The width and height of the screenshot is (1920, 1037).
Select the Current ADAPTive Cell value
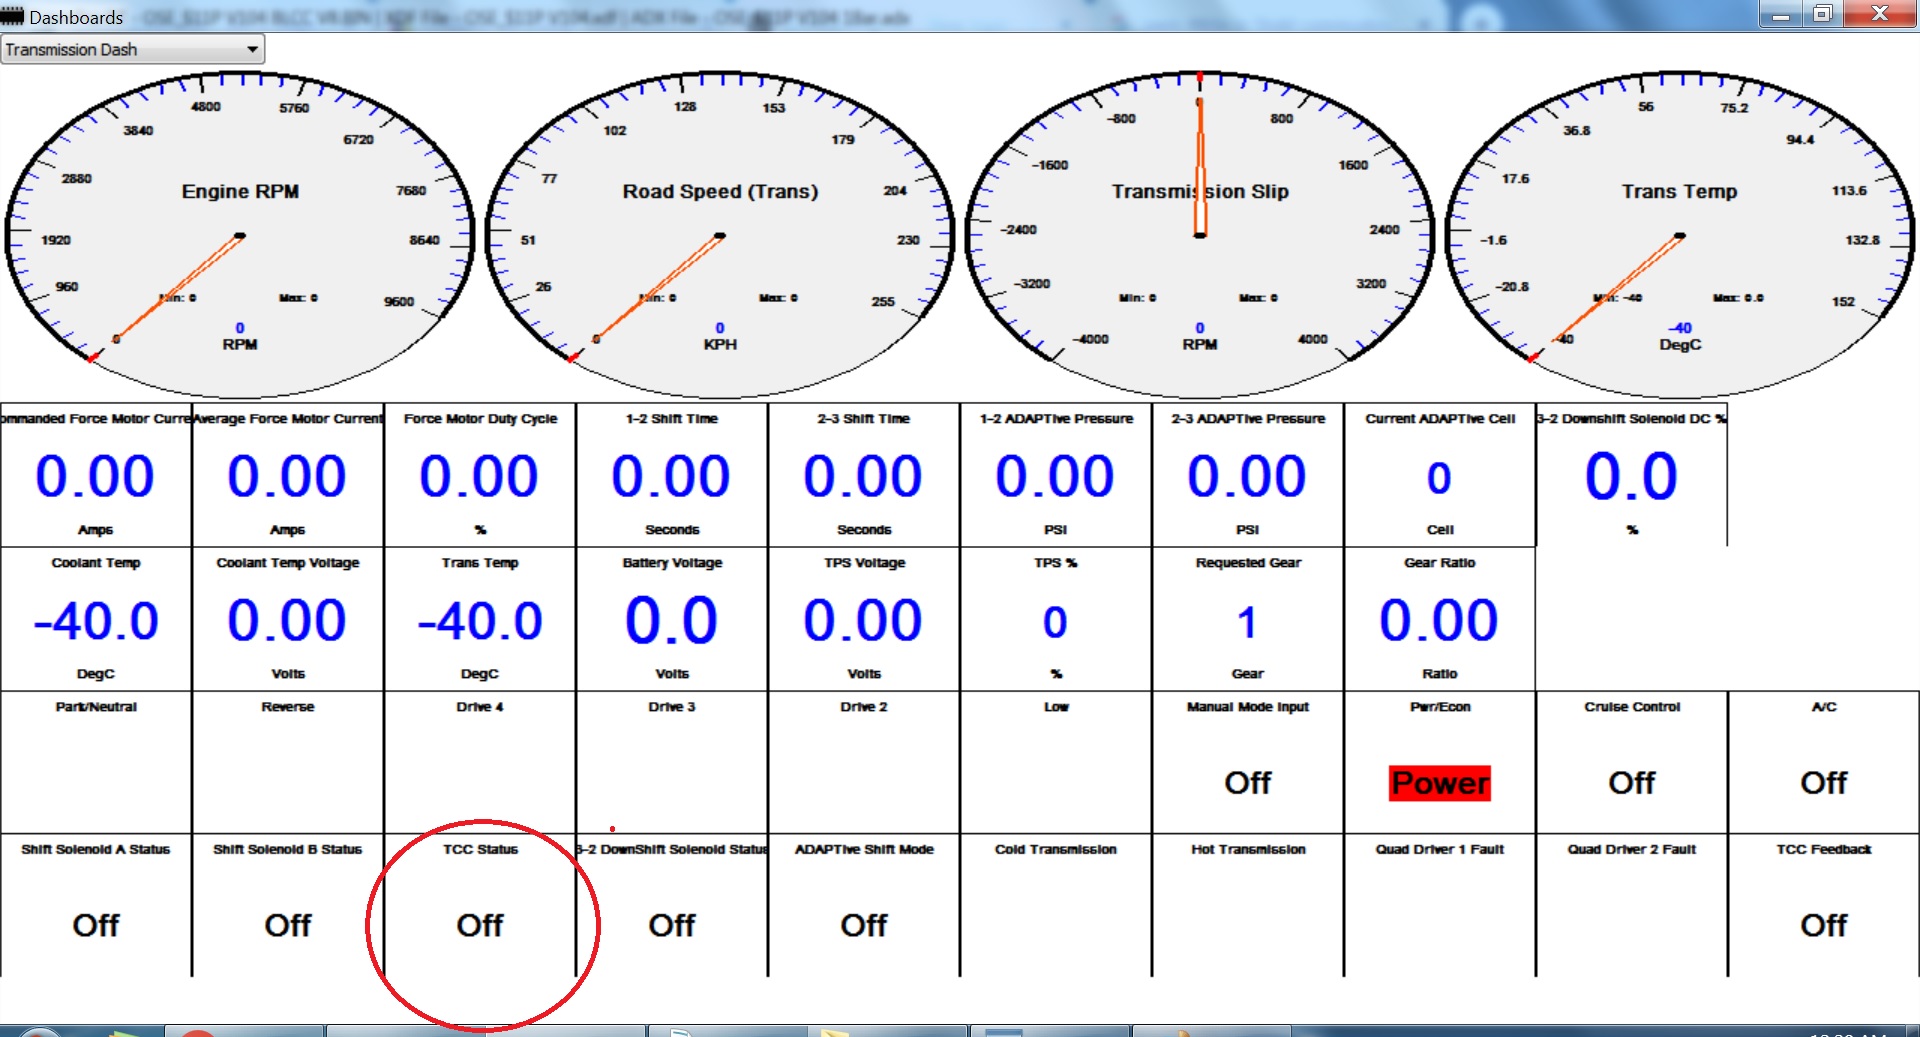[1439, 478]
